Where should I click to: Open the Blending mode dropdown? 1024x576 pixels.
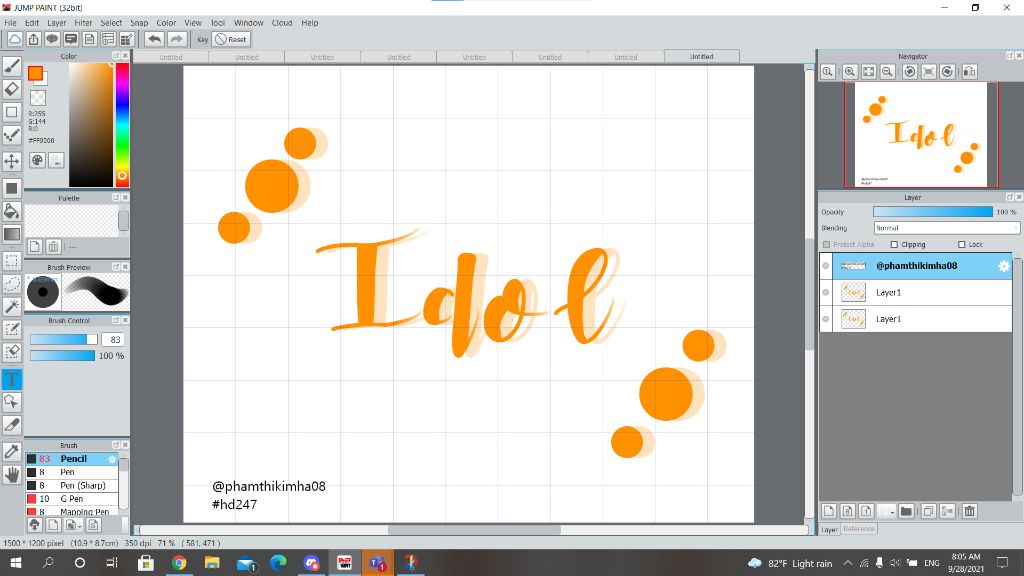(946, 228)
